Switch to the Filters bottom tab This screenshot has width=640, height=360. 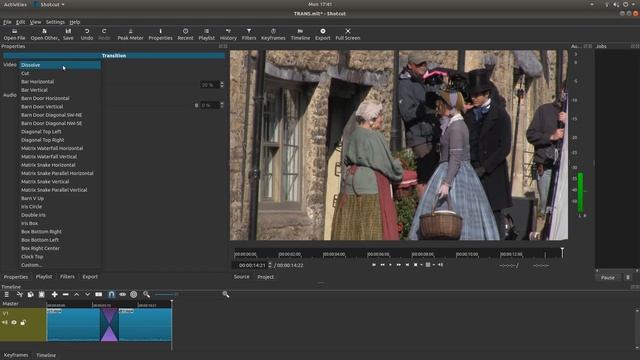point(67,277)
